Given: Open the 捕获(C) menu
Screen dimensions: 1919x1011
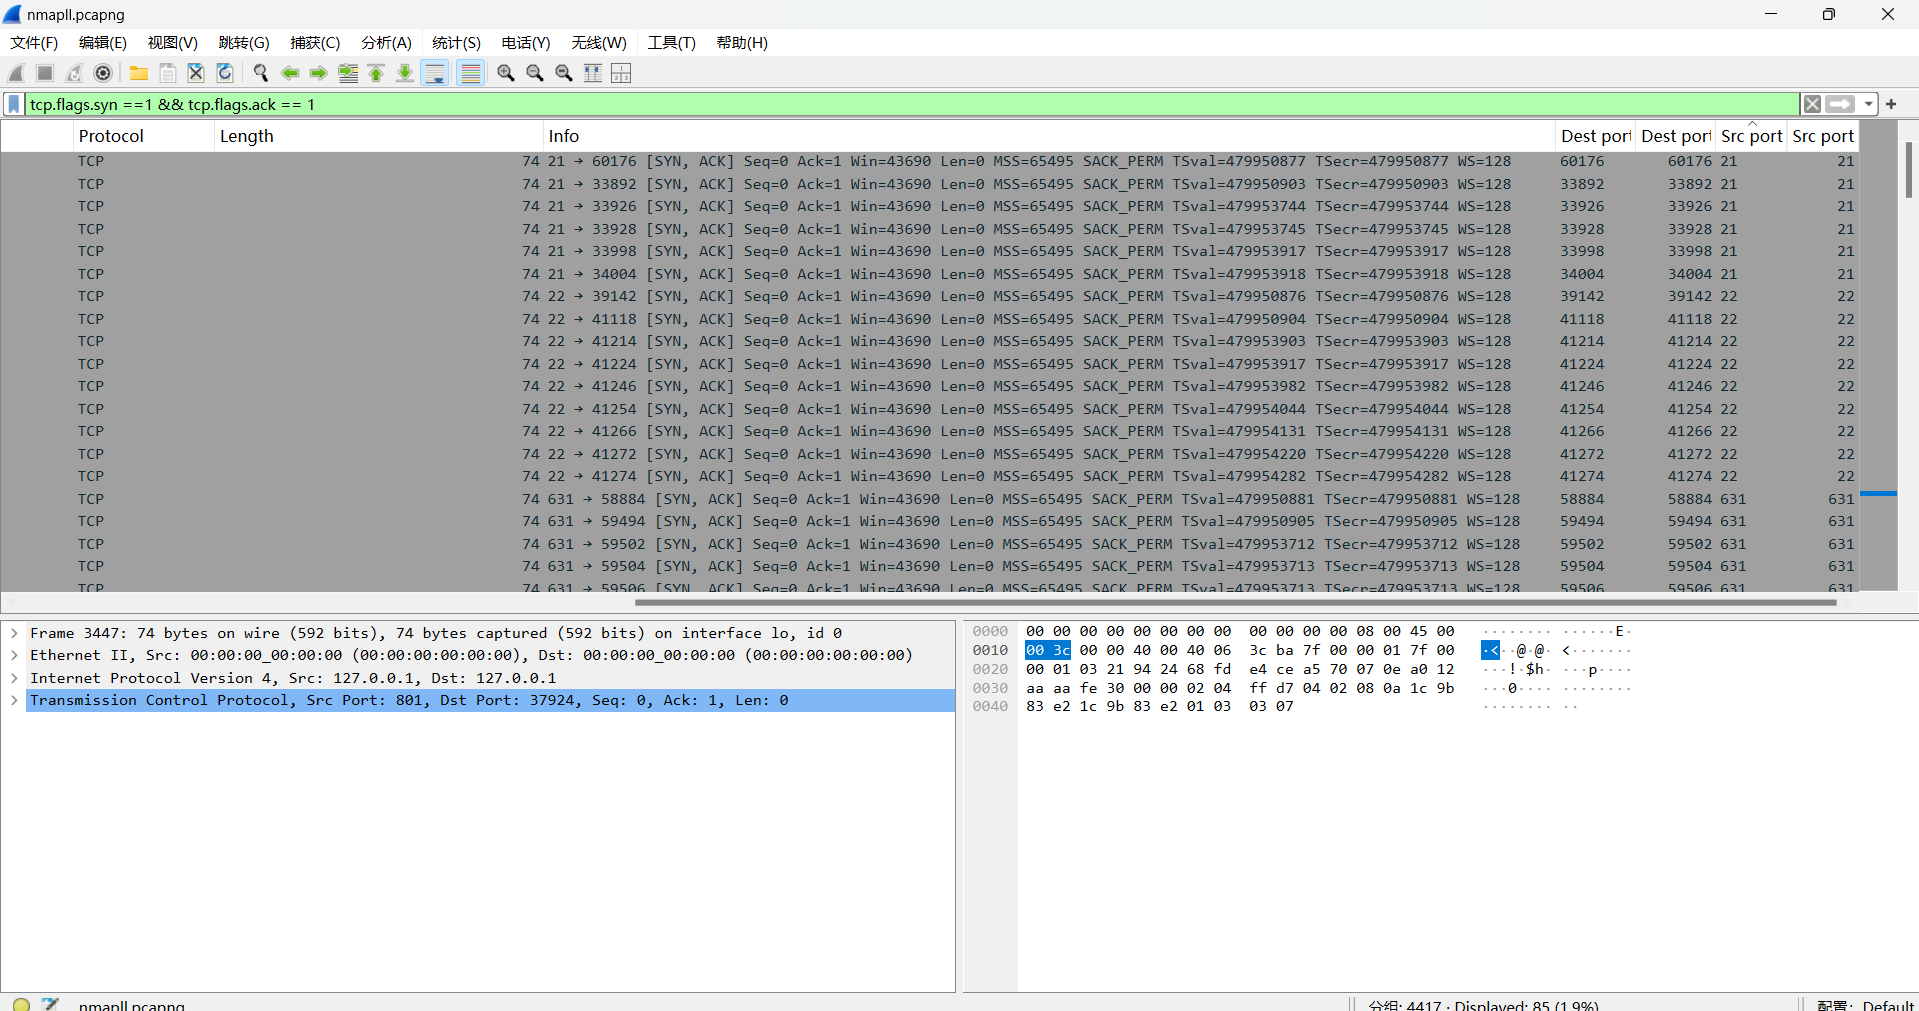Looking at the screenshot, I should 315,43.
